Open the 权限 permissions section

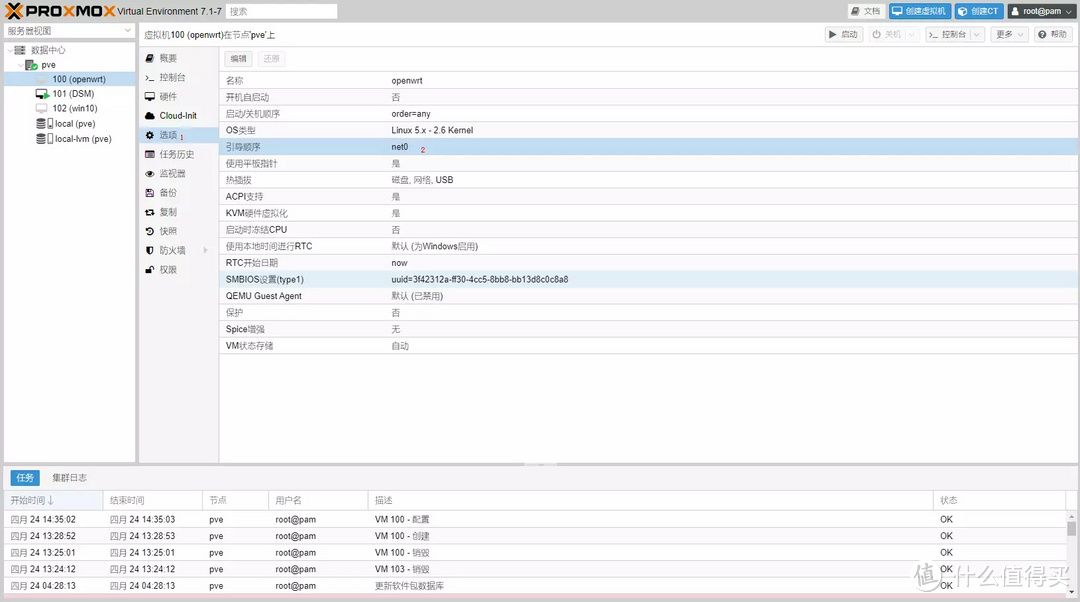(167, 270)
